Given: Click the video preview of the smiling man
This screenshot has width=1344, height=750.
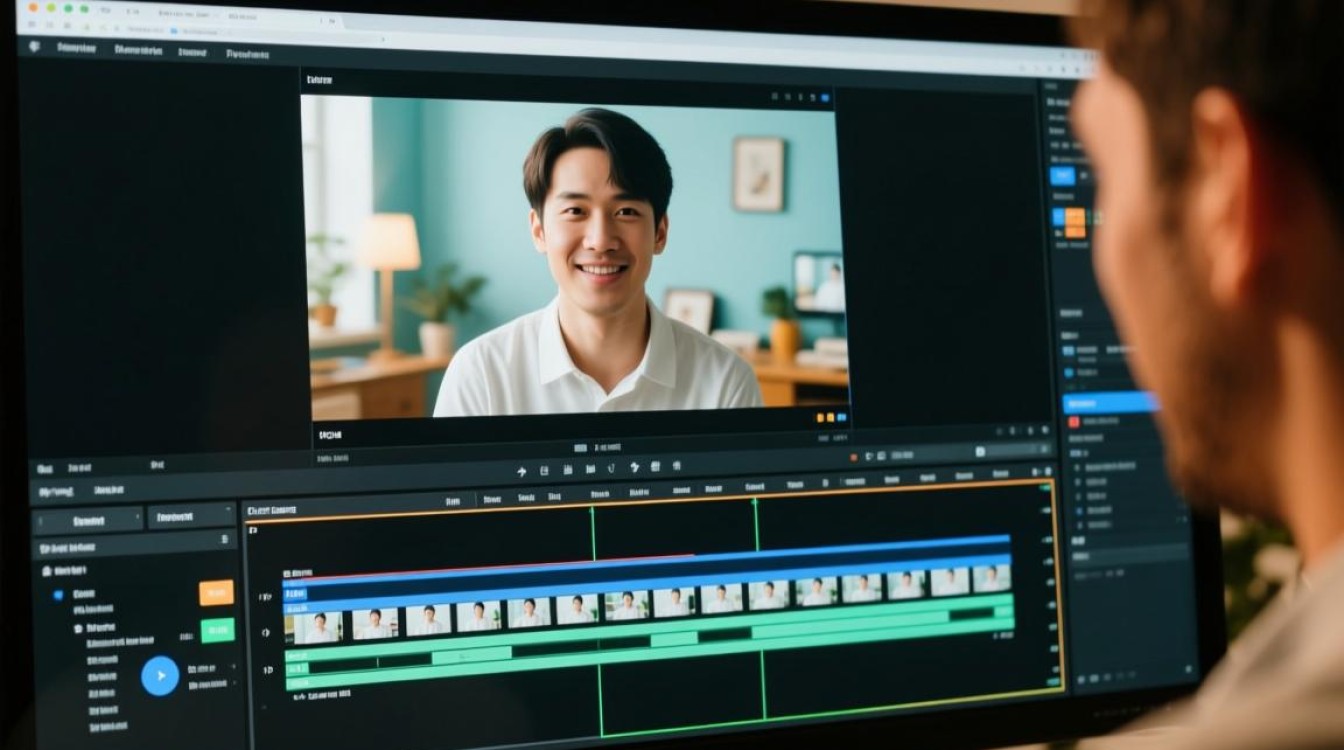Looking at the screenshot, I should click(x=575, y=257).
